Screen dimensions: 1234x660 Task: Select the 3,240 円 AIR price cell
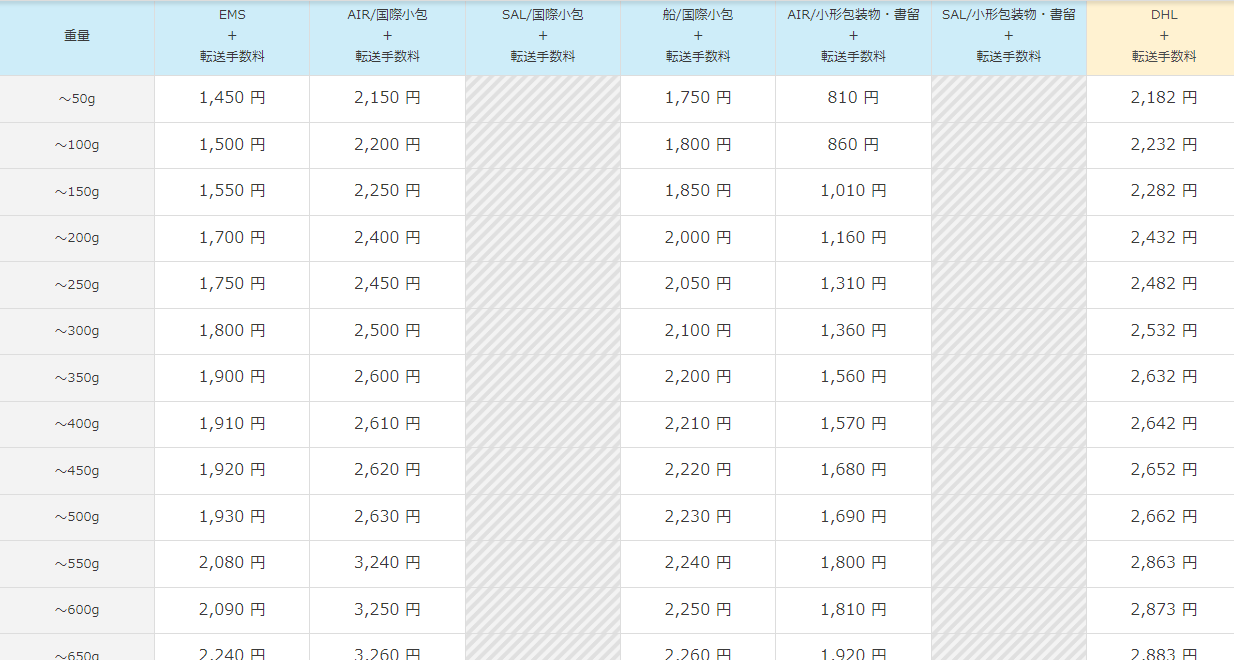tap(387, 563)
